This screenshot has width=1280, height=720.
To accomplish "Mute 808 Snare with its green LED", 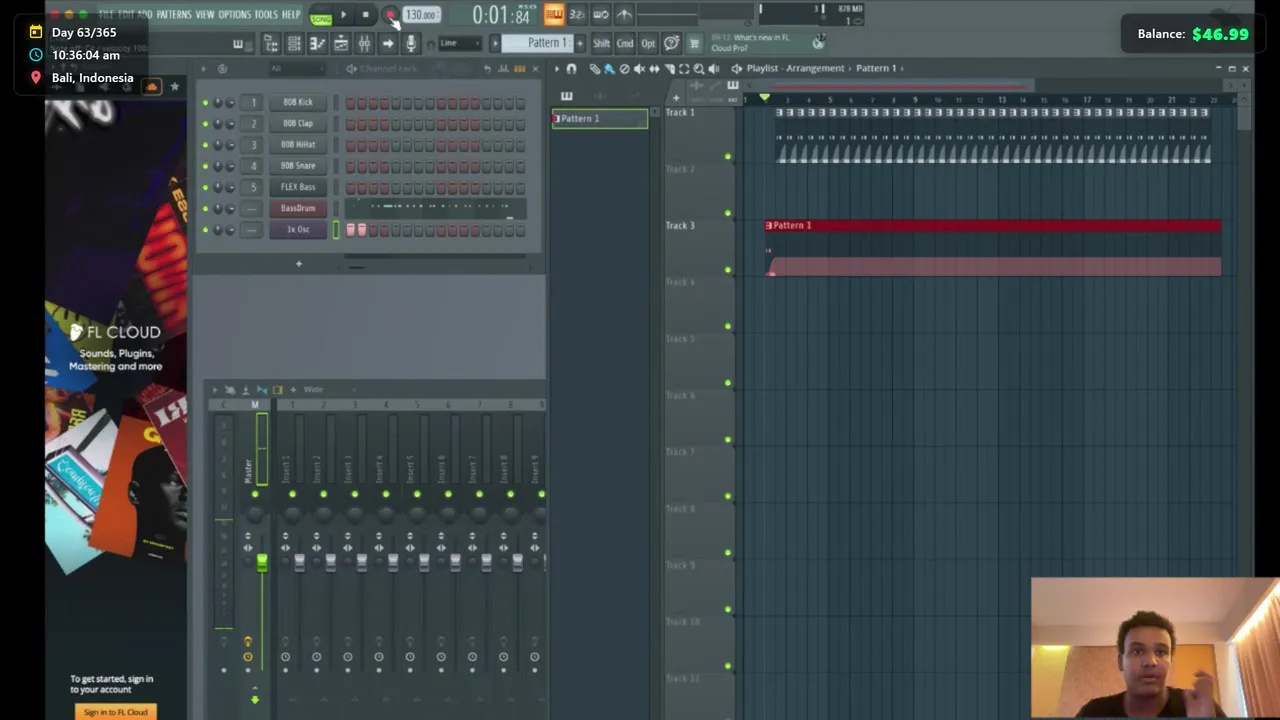I will tap(205, 165).
